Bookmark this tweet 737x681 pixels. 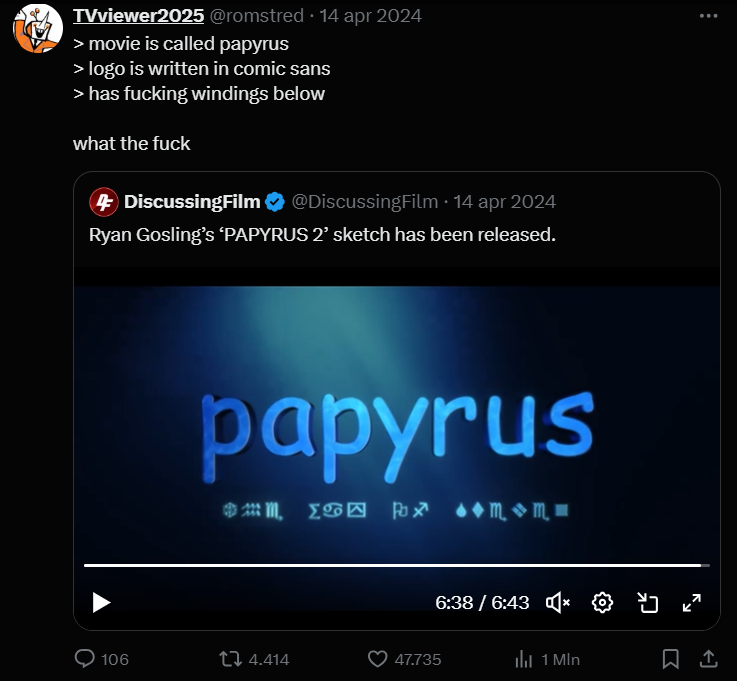(x=671, y=659)
